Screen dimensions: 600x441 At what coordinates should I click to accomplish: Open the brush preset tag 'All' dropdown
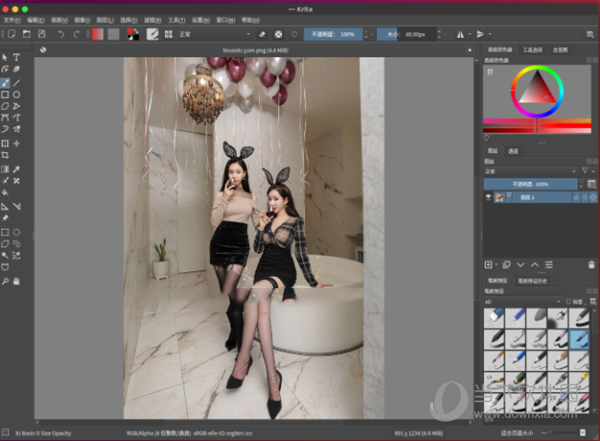click(523, 302)
